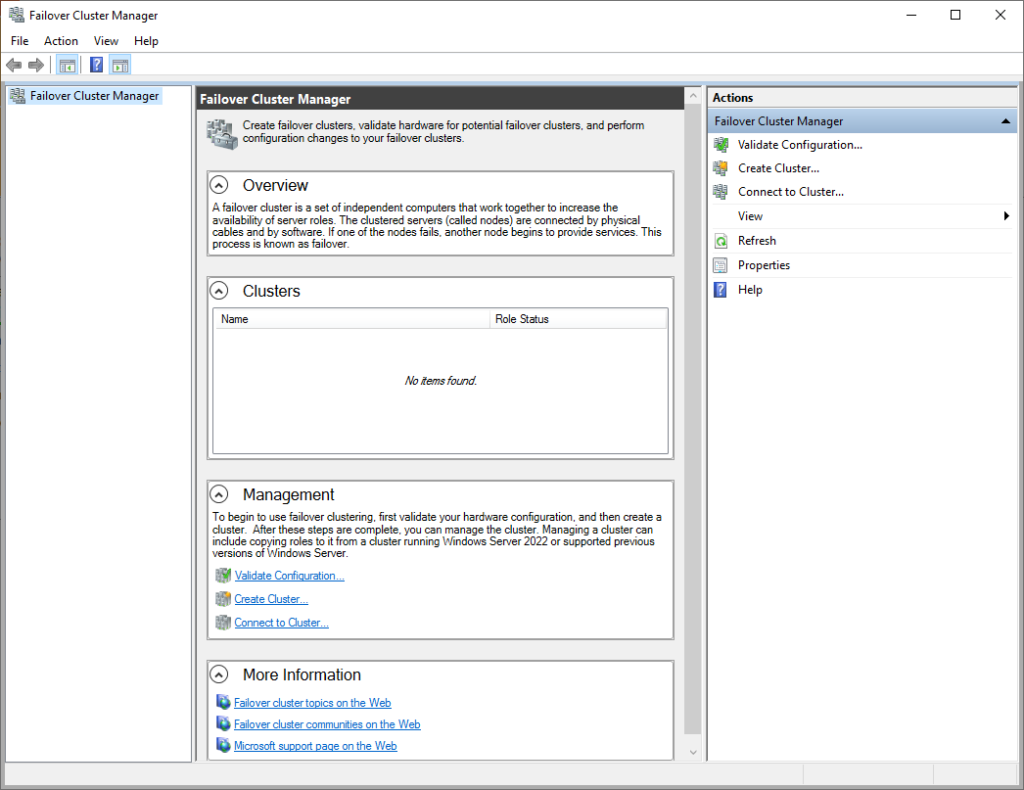
Task: Toggle the Show/Hide Action Pane icon
Action: [x=120, y=65]
